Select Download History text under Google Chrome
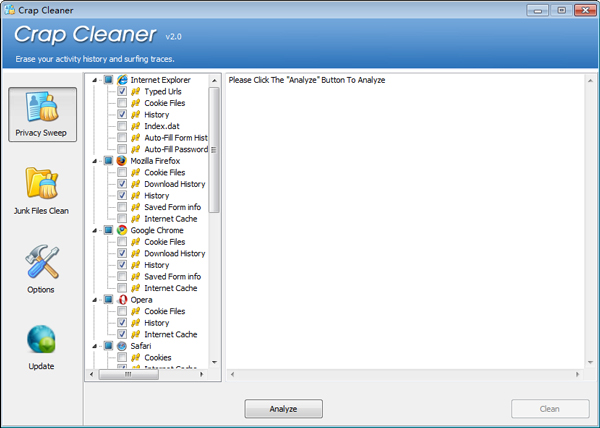This screenshot has height=428, width=600. click(175, 253)
